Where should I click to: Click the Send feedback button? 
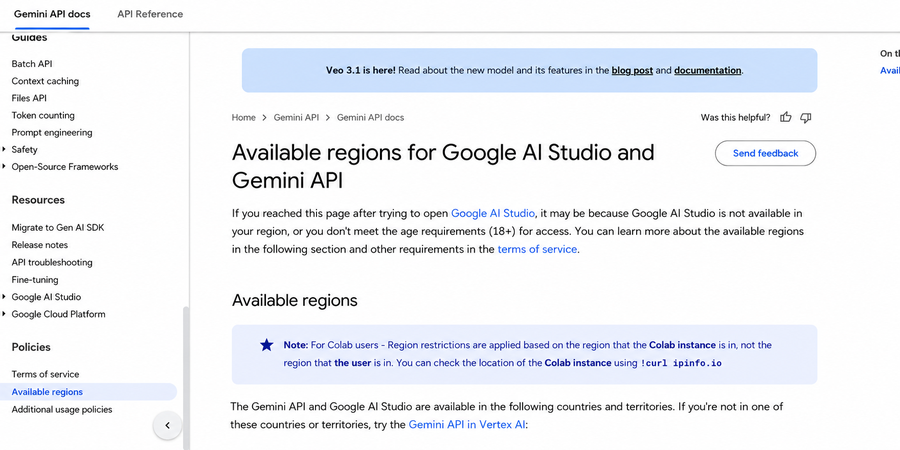[x=765, y=153]
